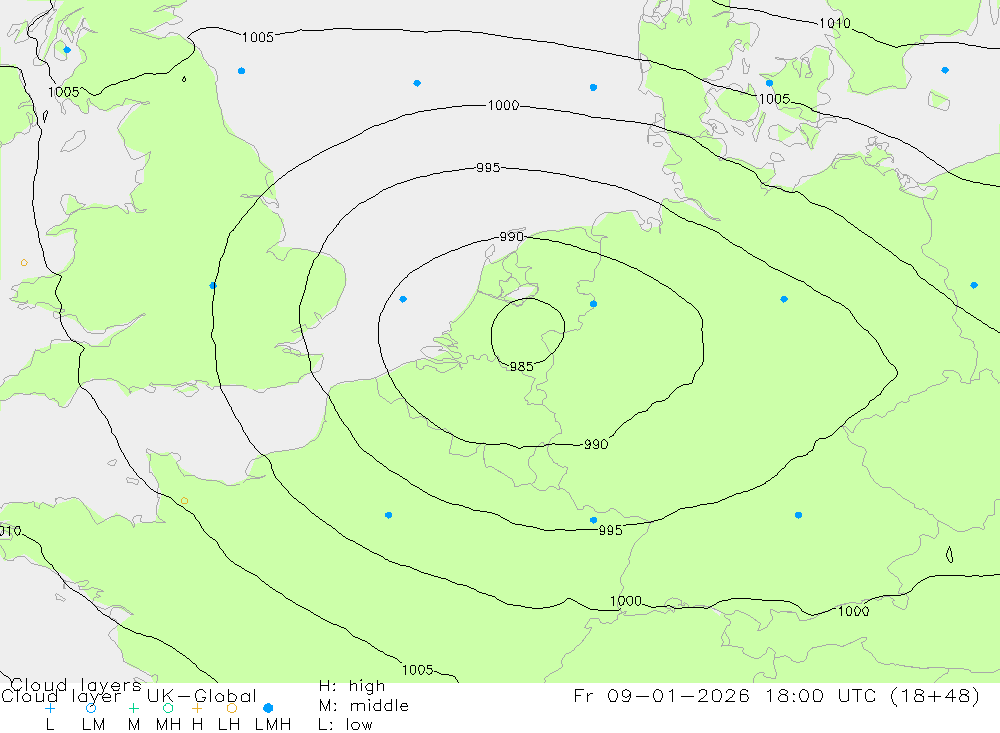Click the 1005 label over Scotland's west

(x=64, y=92)
